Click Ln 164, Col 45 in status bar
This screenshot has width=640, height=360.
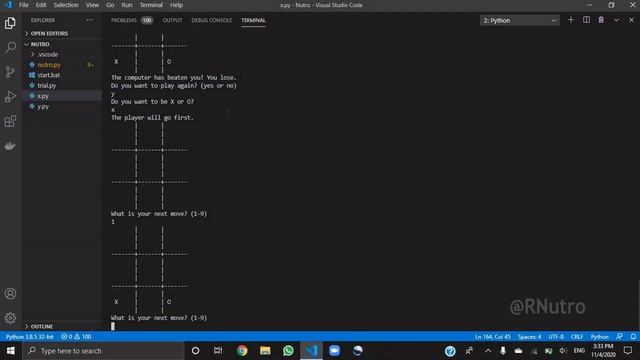click(x=492, y=337)
